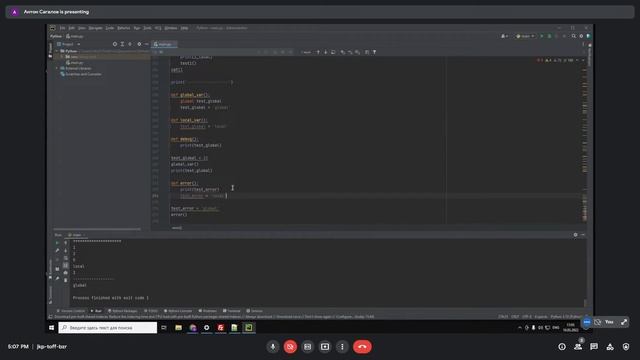Screen dimensions: 640x360
Task: Leave the call with red hang-up button
Action: [362, 347]
